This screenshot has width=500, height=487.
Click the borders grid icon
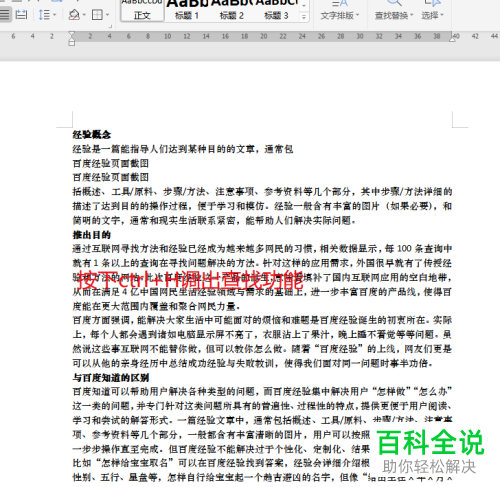point(97,15)
